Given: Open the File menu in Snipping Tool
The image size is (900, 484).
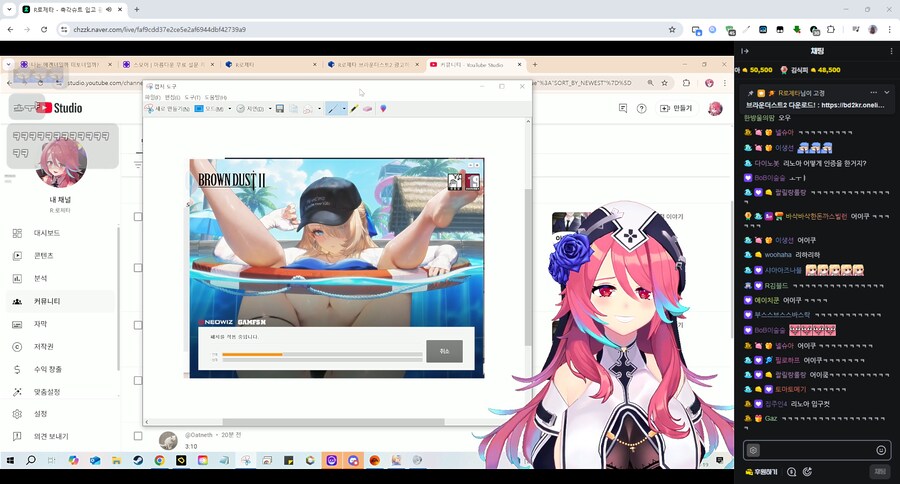Looking at the screenshot, I should 152,98.
